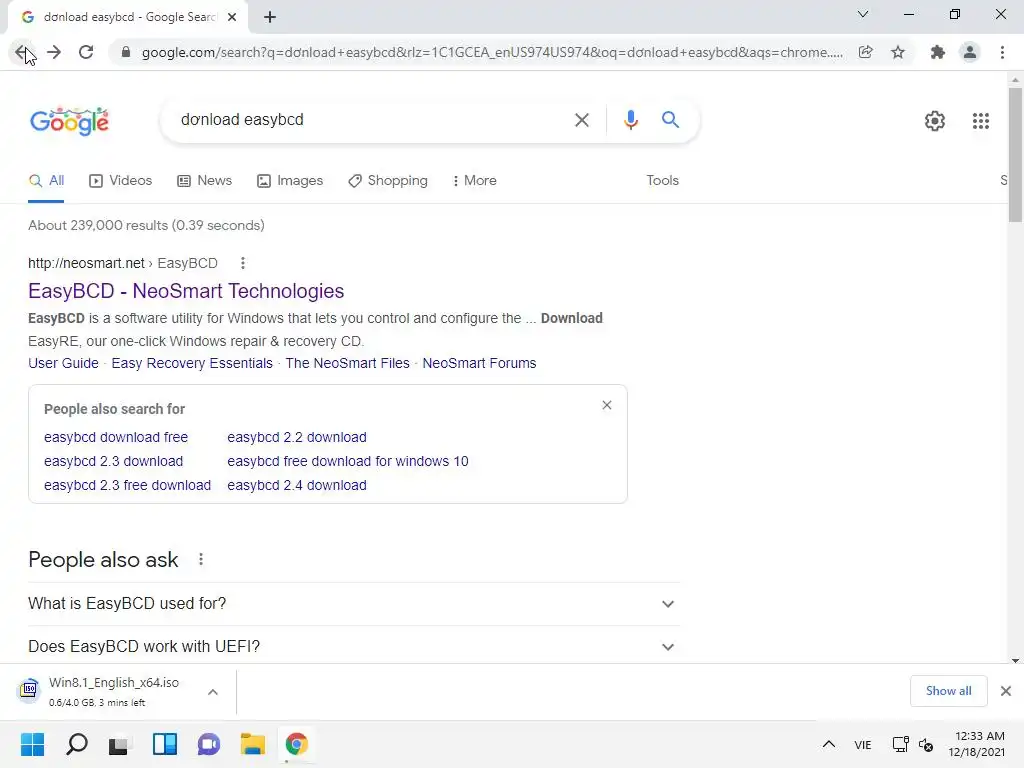The image size is (1024, 768).
Task: Open People also ask options menu
Action: (x=201, y=560)
